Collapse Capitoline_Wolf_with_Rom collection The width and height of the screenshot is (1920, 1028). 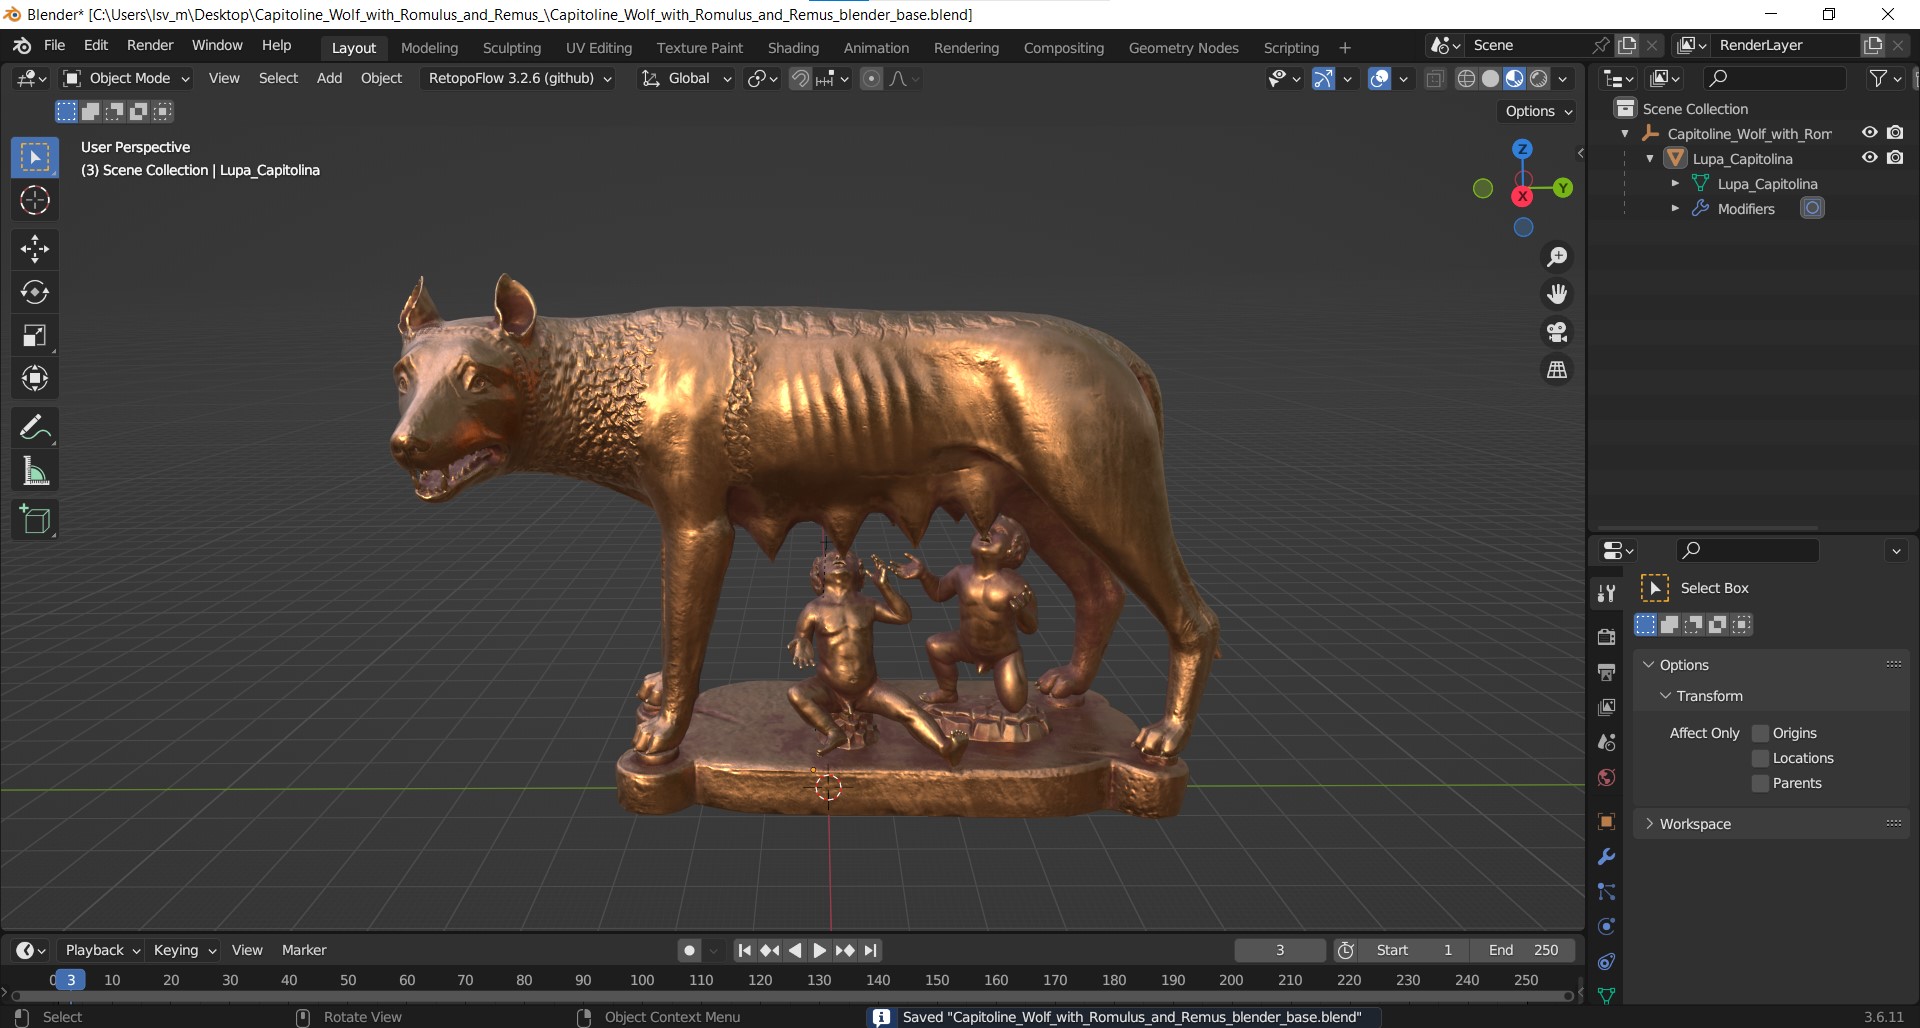[x=1625, y=133]
